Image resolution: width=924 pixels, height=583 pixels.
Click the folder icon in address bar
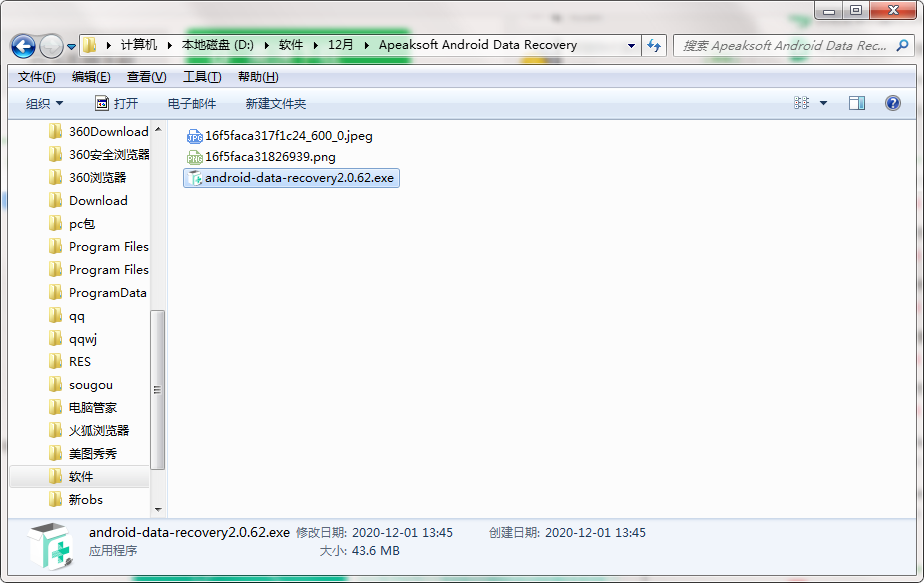90,45
